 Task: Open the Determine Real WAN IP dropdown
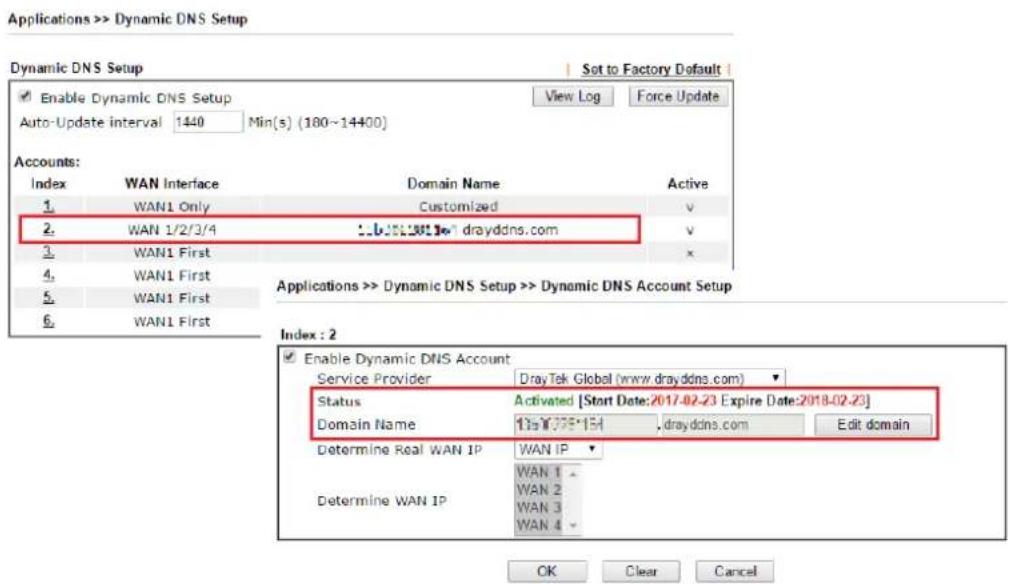[558, 449]
